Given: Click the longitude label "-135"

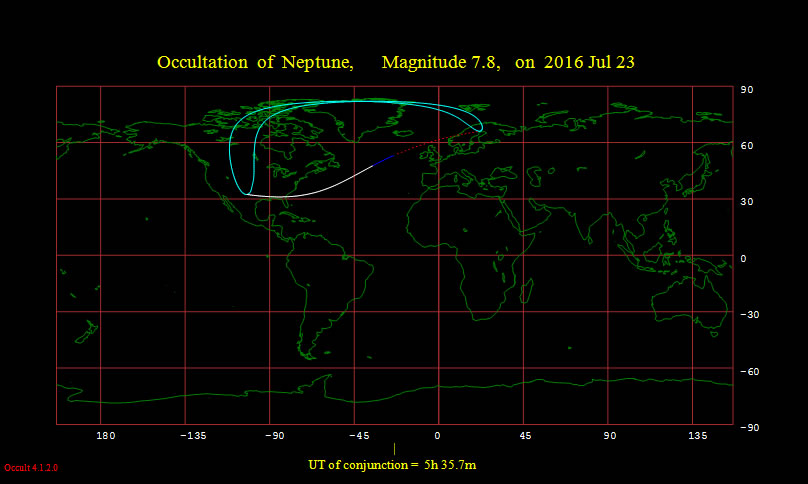Looking at the screenshot, I should [193, 436].
